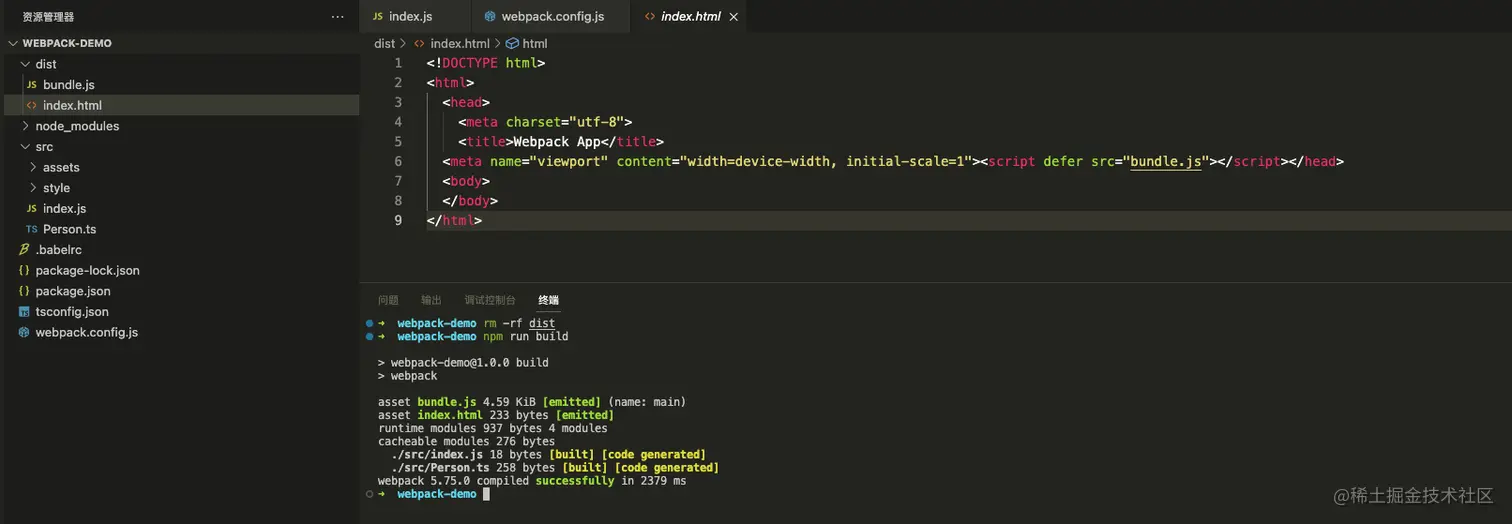This screenshot has height=524, width=1512.
Task: Click the Webpack App title text
Action: coord(557,142)
